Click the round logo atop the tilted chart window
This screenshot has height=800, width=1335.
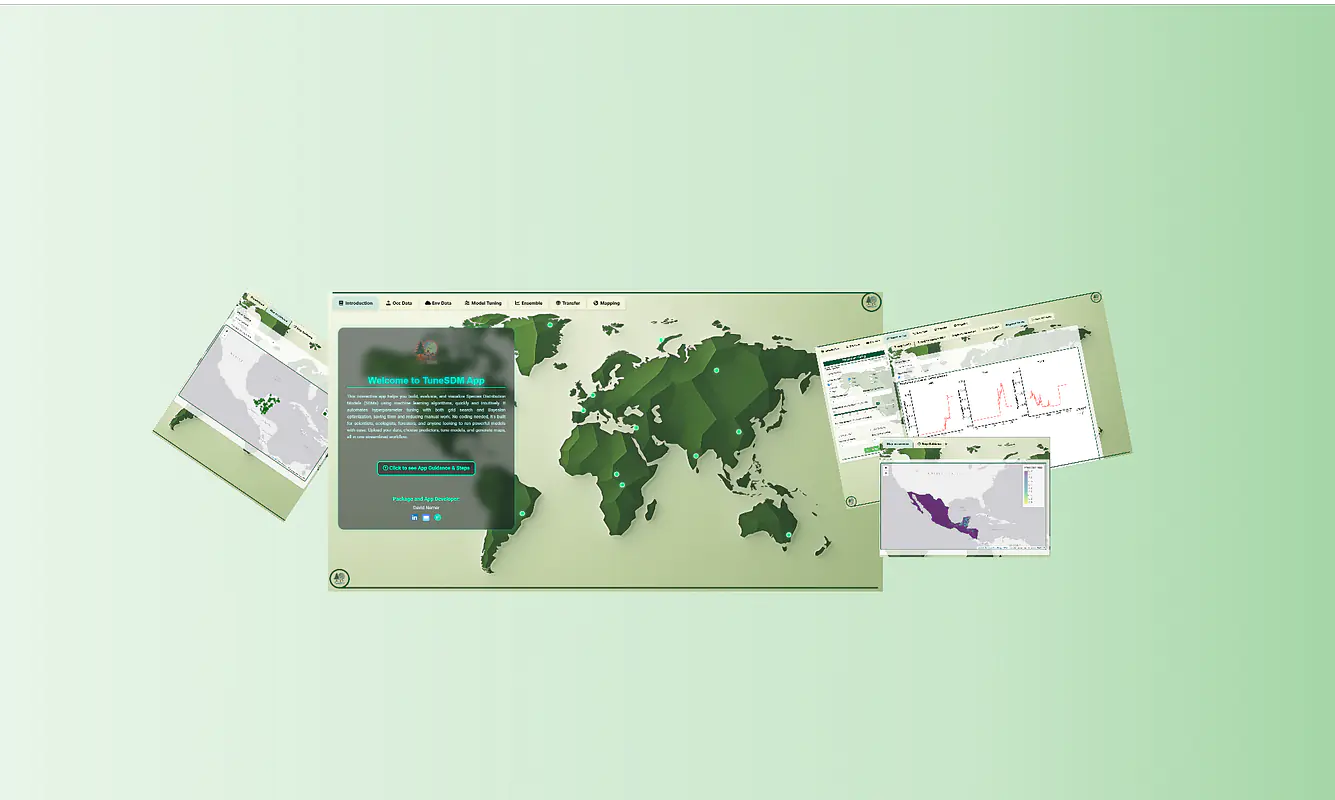point(1096,297)
